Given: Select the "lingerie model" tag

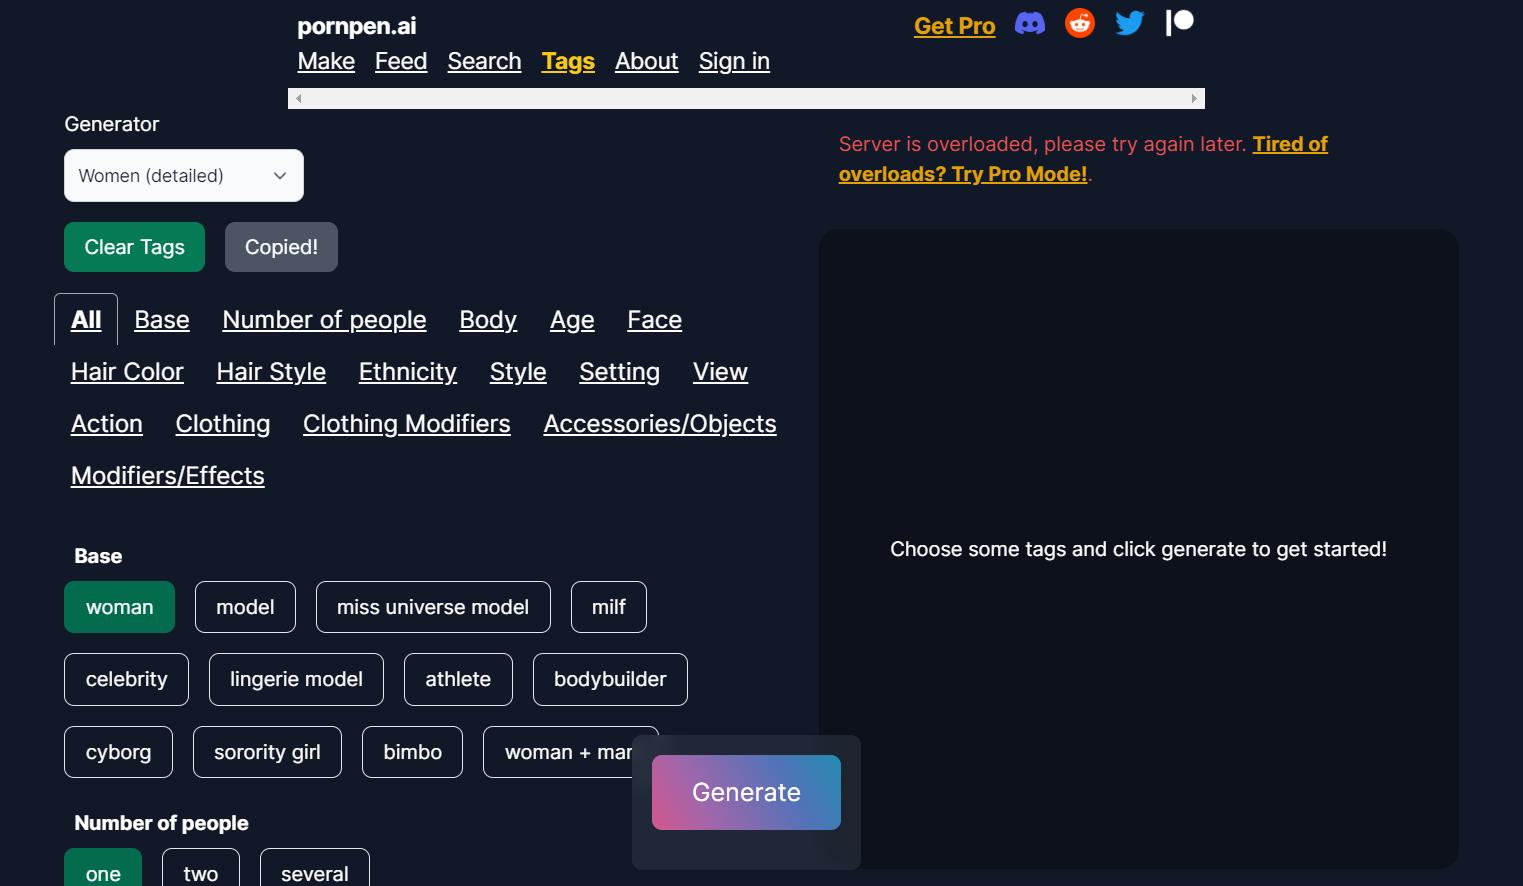Looking at the screenshot, I should pos(296,679).
